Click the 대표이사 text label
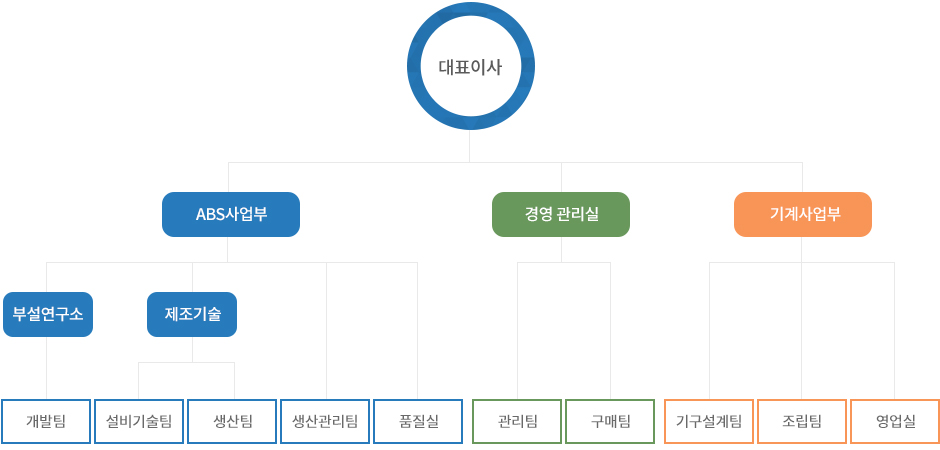Viewport: 940px width, 450px height. click(x=471, y=67)
